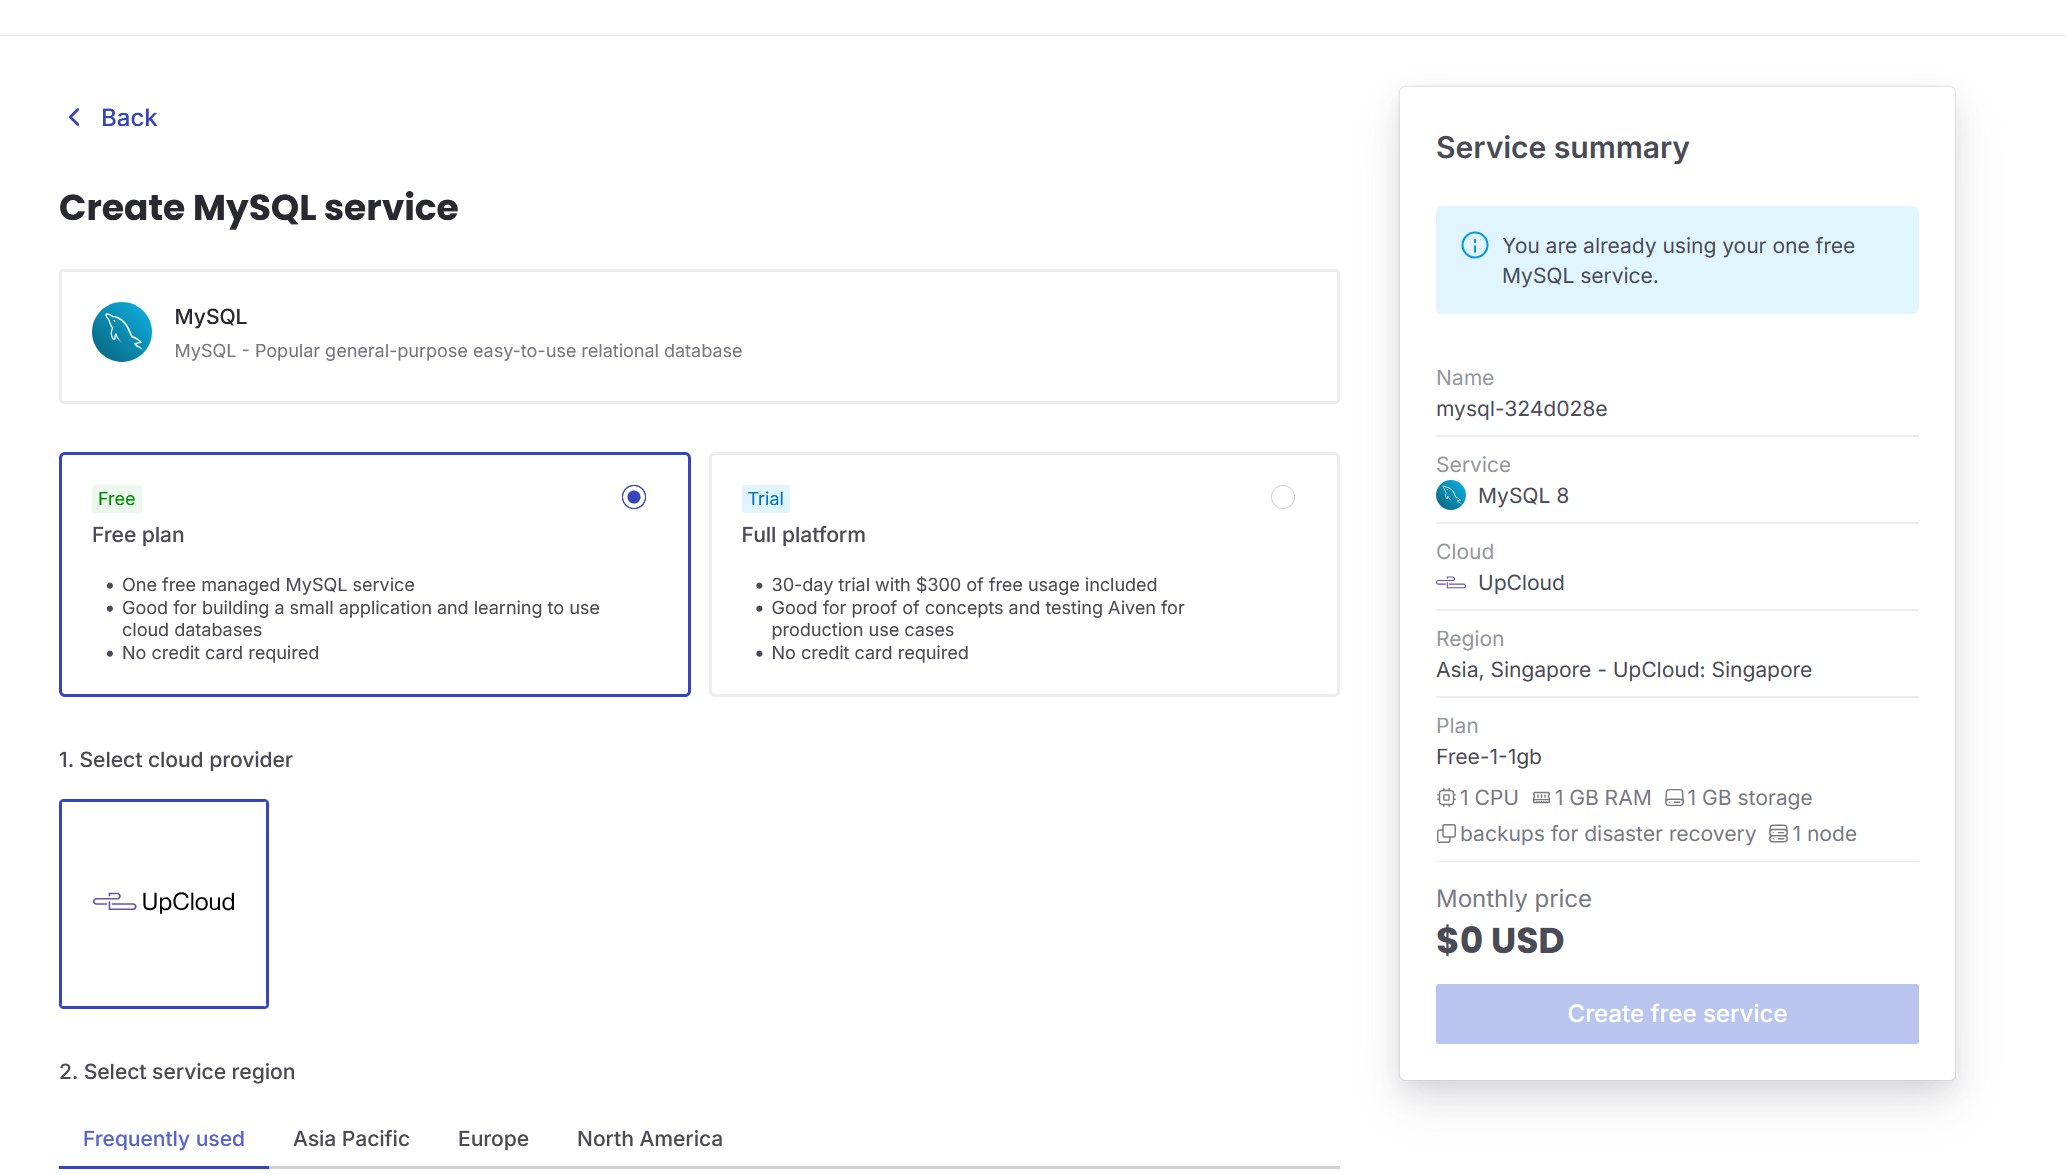Screen dimensions: 2066x1174
Task: Click the green Free badge
Action: coord(117,499)
